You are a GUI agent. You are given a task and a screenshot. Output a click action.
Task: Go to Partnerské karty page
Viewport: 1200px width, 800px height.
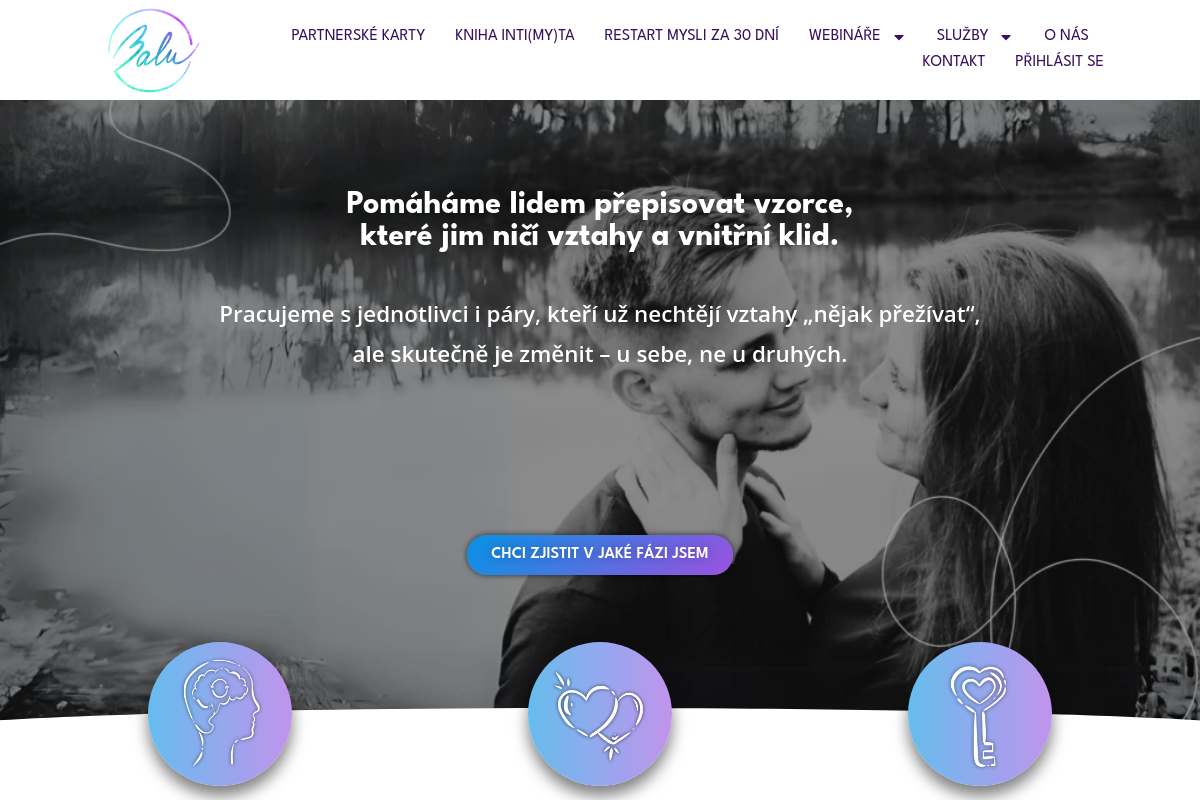point(358,35)
